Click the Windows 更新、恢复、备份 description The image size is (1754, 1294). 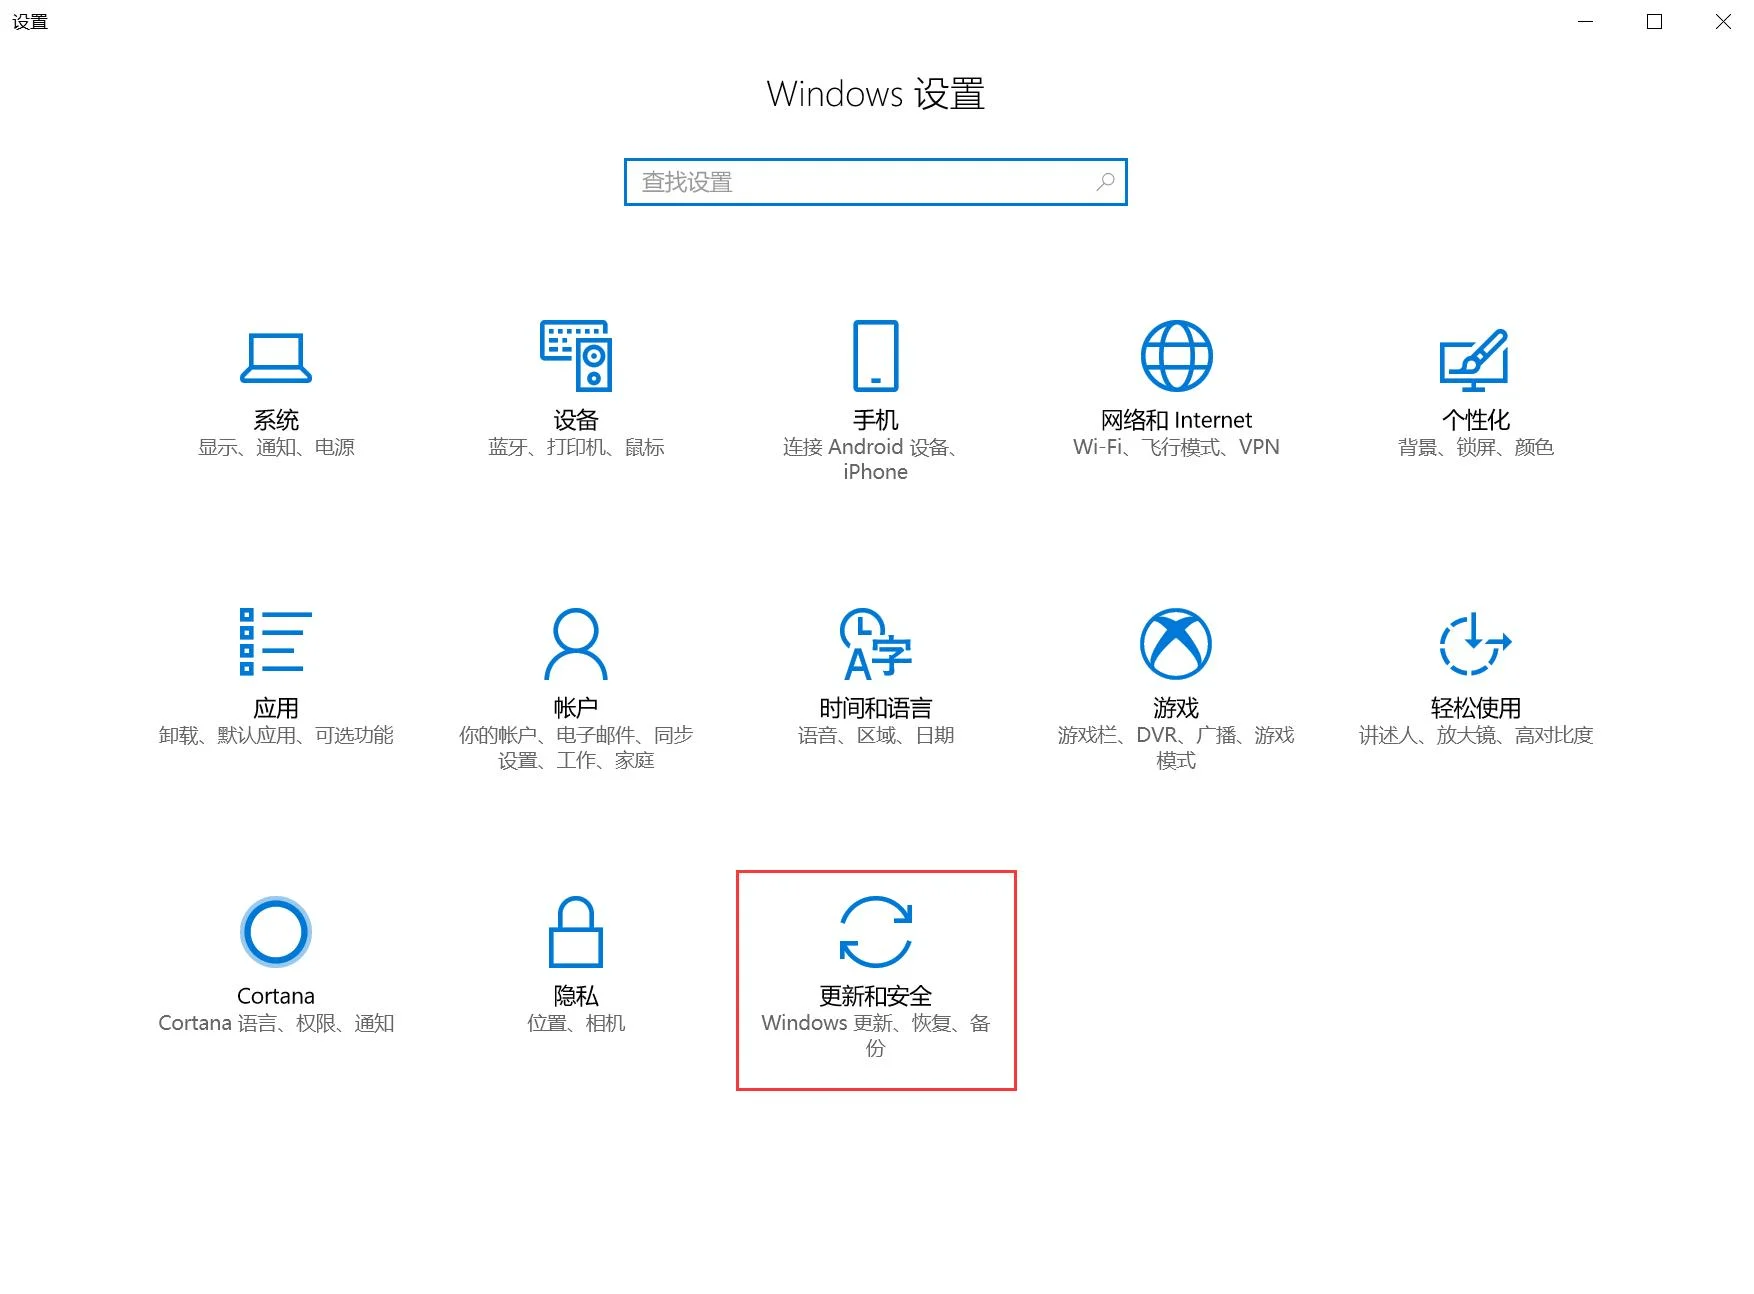(875, 1035)
